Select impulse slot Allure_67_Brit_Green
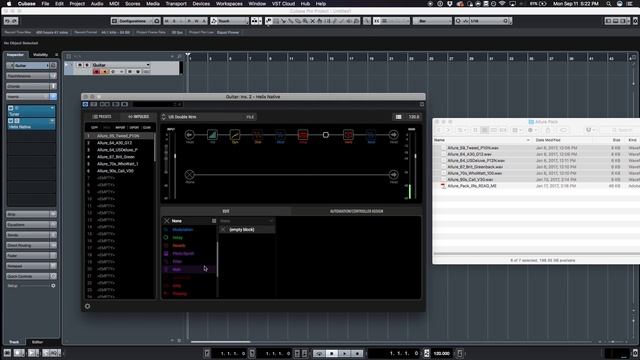The height and width of the screenshot is (360, 640). [116, 157]
